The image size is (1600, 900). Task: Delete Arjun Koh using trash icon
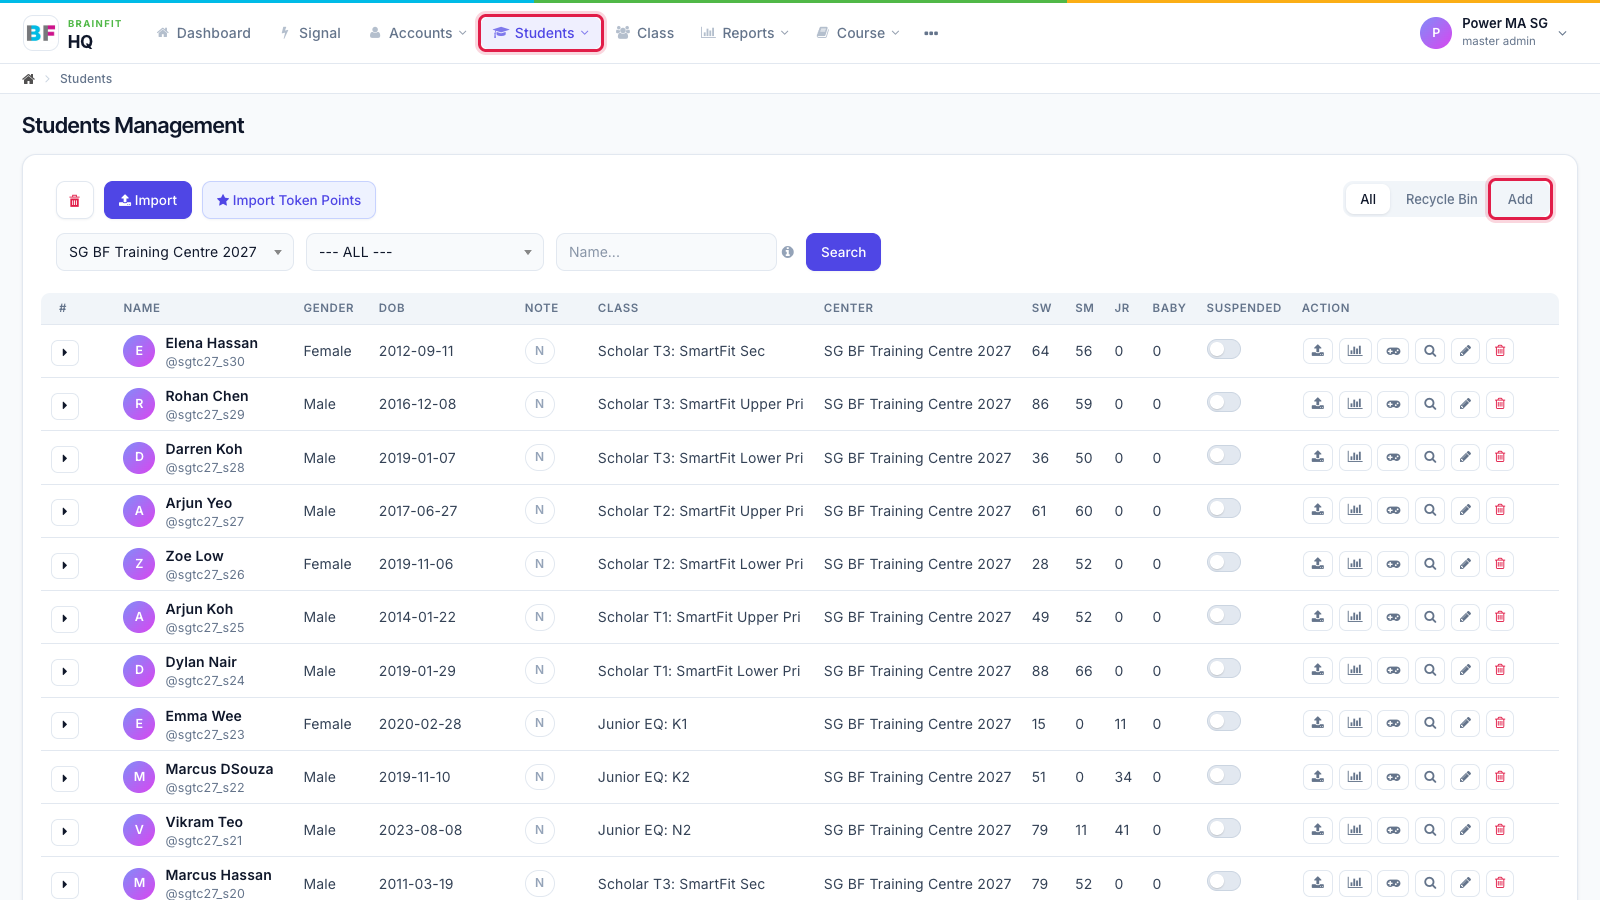pos(1500,617)
